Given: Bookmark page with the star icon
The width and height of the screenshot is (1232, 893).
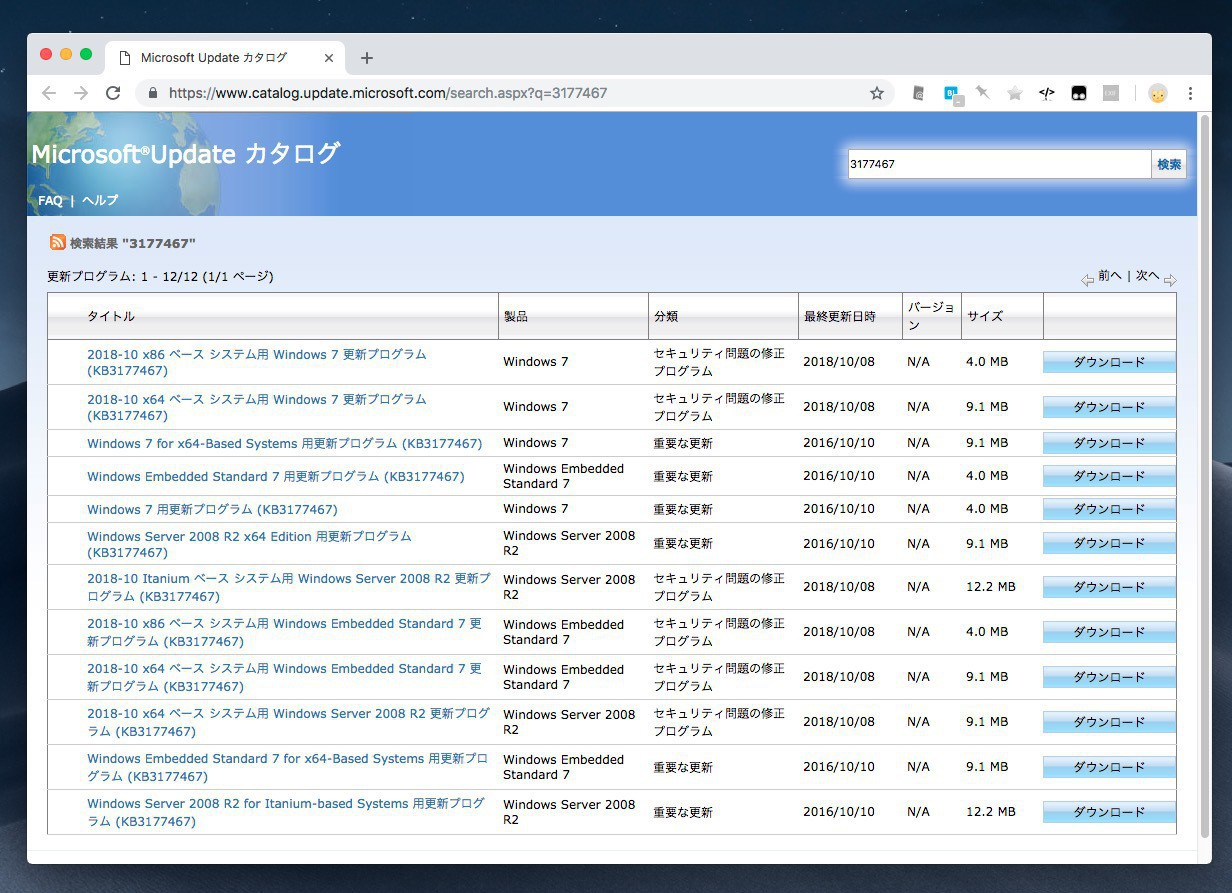Looking at the screenshot, I should [x=877, y=93].
